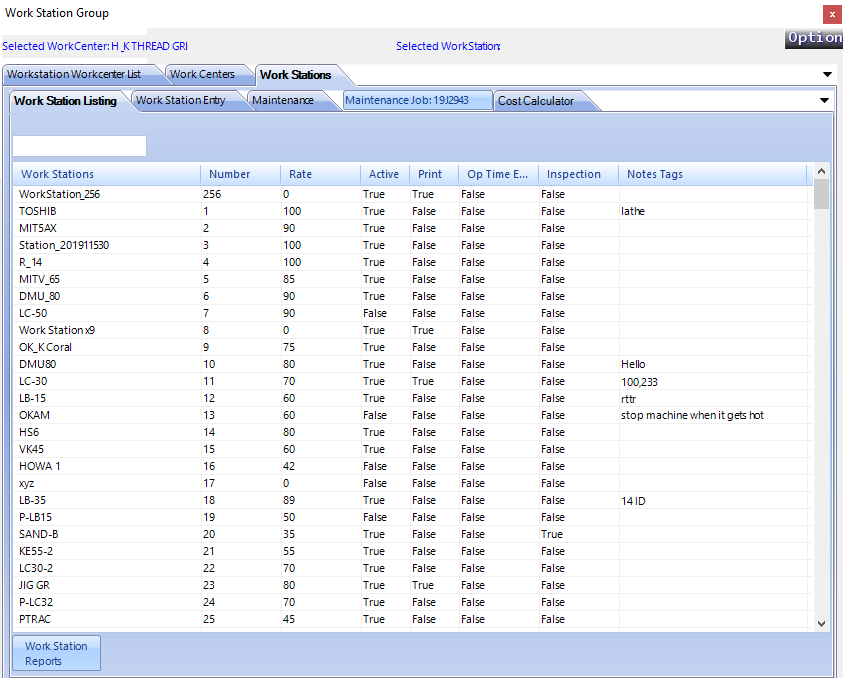Image resolution: width=843 pixels, height=678 pixels.
Task: Expand the lower sub-tab strip dropdown arrow
Action: point(824,101)
